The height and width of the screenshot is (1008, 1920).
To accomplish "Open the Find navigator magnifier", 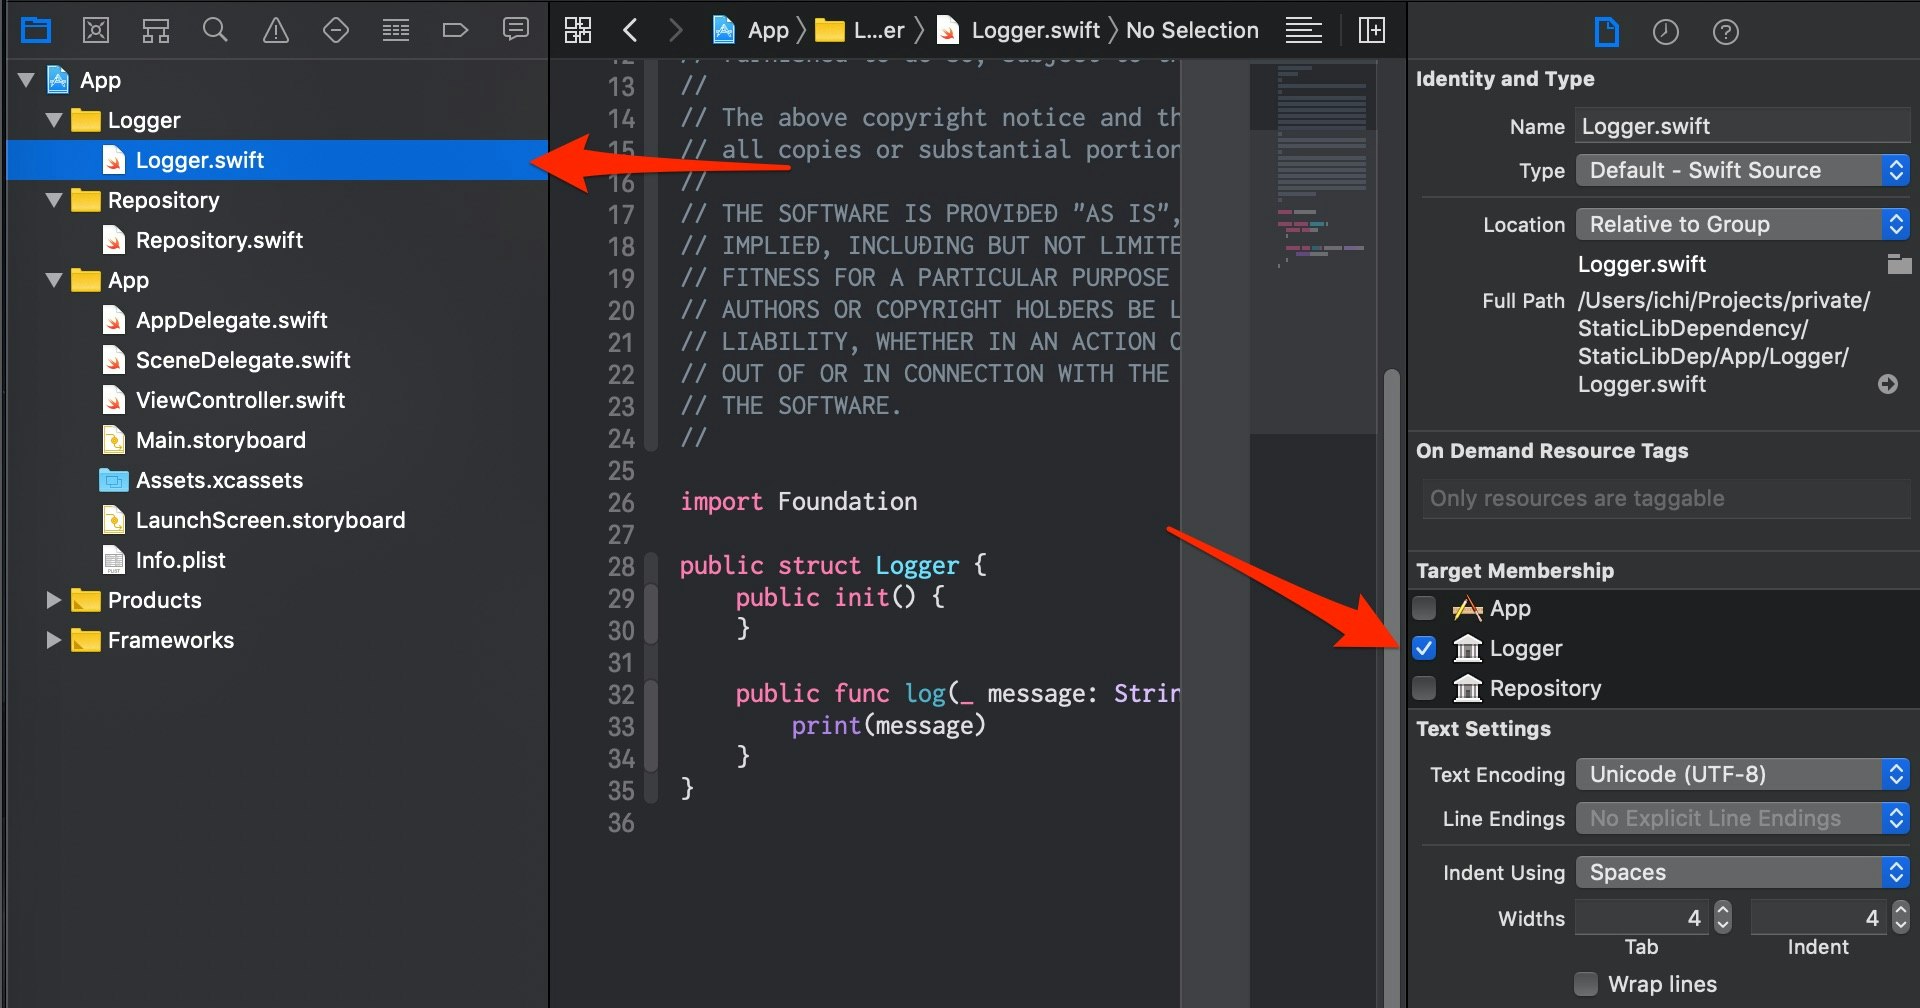I will [215, 30].
